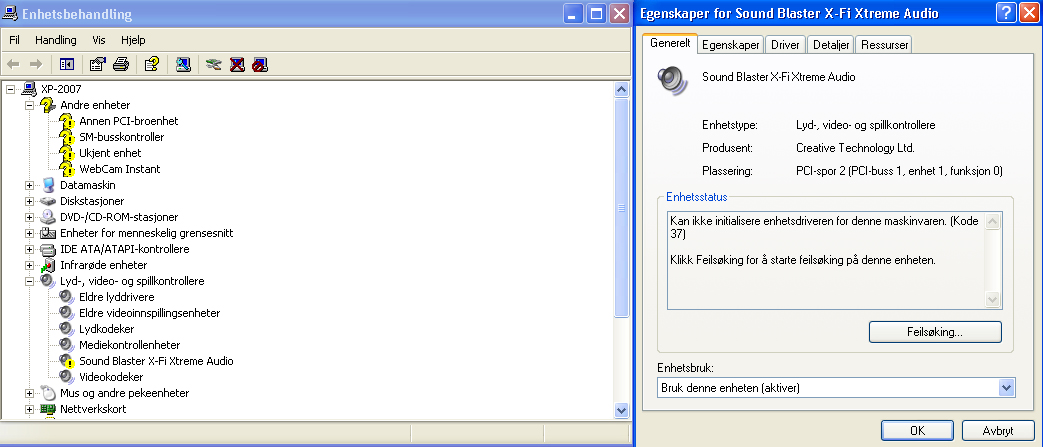1043x447 pixels.
Task: Click the printer icon in the toolbar
Action: click(x=120, y=65)
